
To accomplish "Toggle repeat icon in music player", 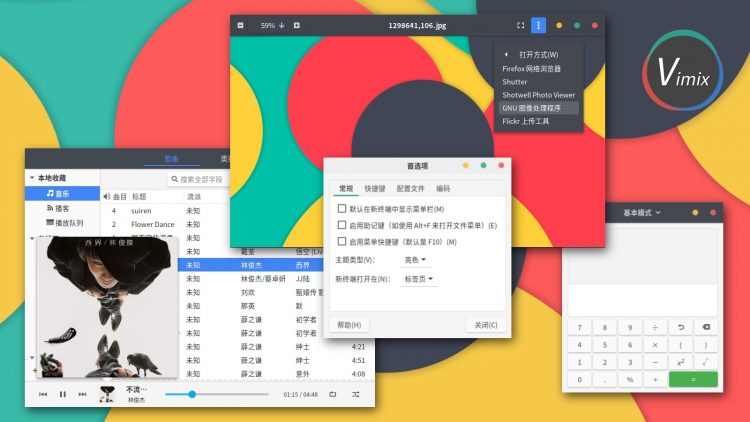I will pyautogui.click(x=333, y=394).
